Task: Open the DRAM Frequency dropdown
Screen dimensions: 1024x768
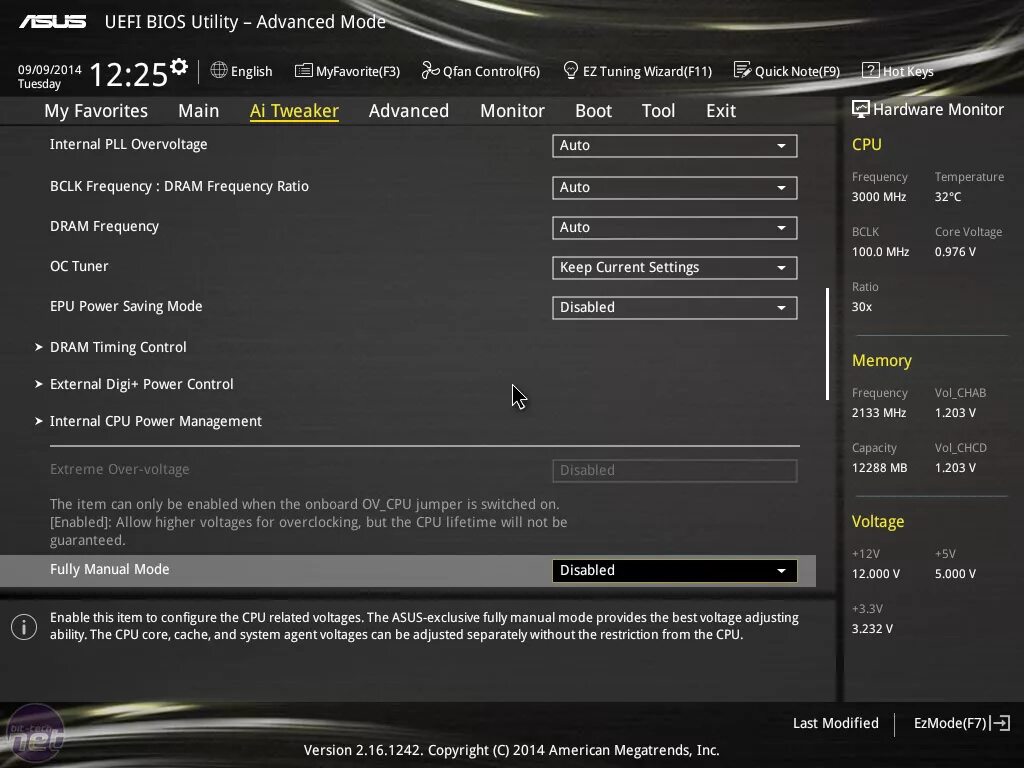Action: click(x=674, y=227)
